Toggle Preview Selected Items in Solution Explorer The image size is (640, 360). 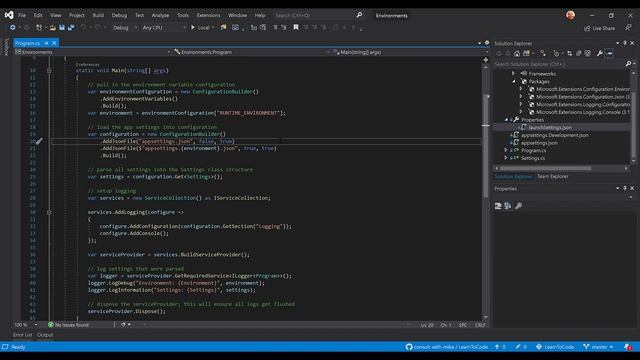coord(609,53)
